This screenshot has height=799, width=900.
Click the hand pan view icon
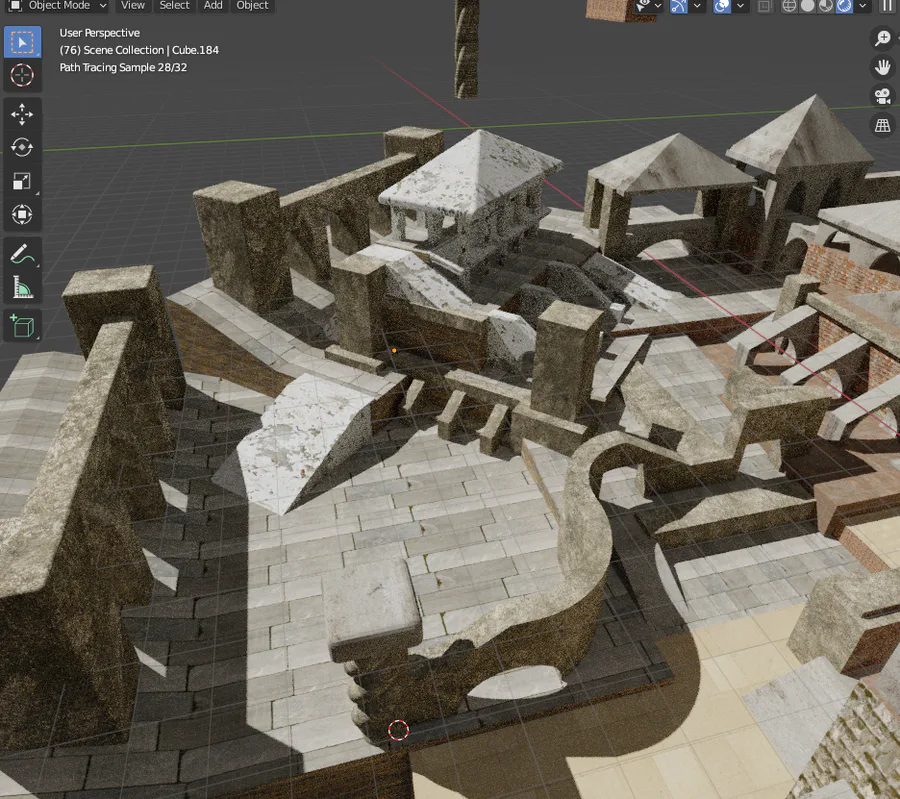point(882,67)
